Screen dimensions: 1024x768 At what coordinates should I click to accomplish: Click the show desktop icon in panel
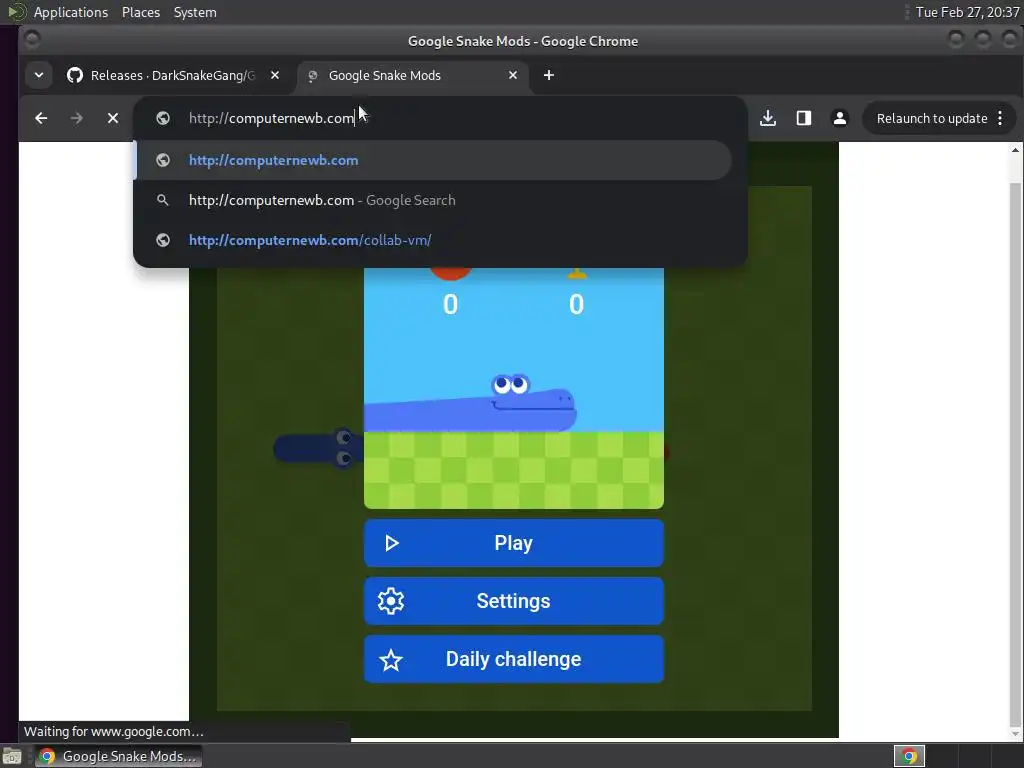(12, 757)
